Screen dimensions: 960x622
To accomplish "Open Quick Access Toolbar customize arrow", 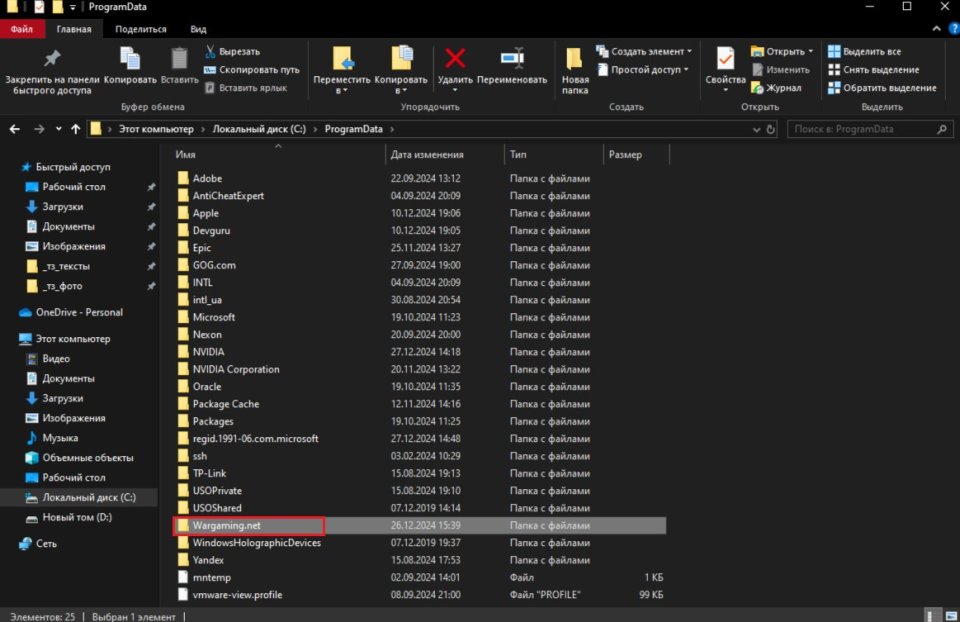I will point(72,7).
